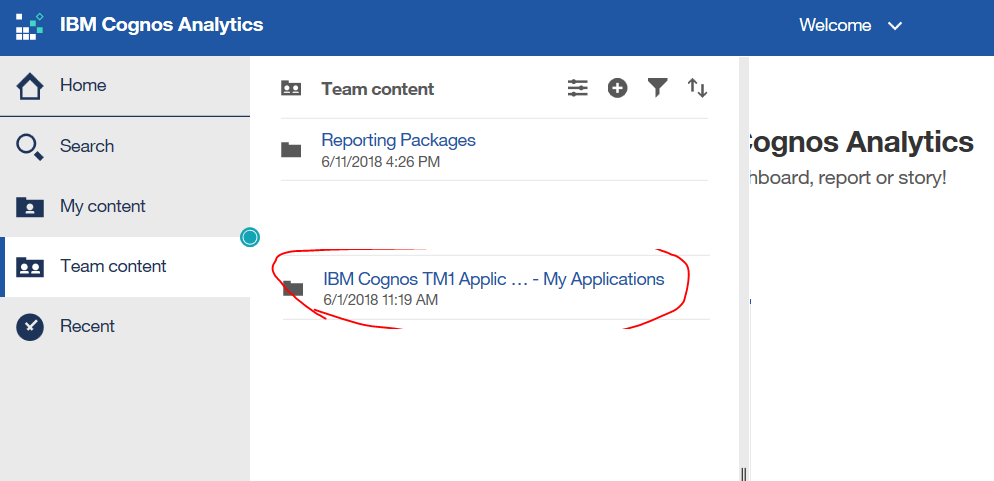
Task: Click the IBM Cognos Analytics logo icon
Action: [29, 26]
